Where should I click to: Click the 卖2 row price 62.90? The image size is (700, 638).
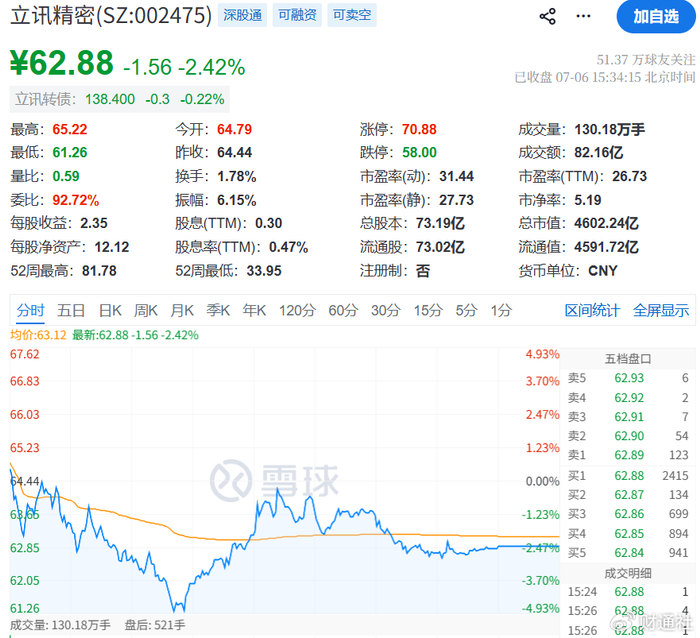point(629,436)
